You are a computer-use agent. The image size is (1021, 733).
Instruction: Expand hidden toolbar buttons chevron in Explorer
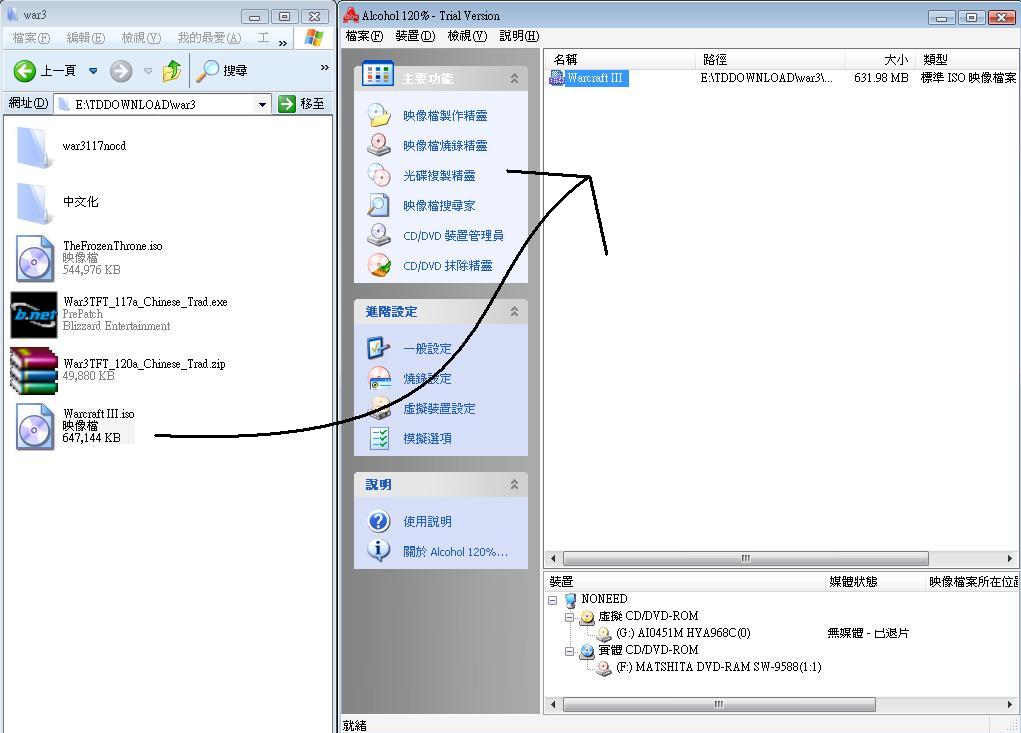[325, 67]
